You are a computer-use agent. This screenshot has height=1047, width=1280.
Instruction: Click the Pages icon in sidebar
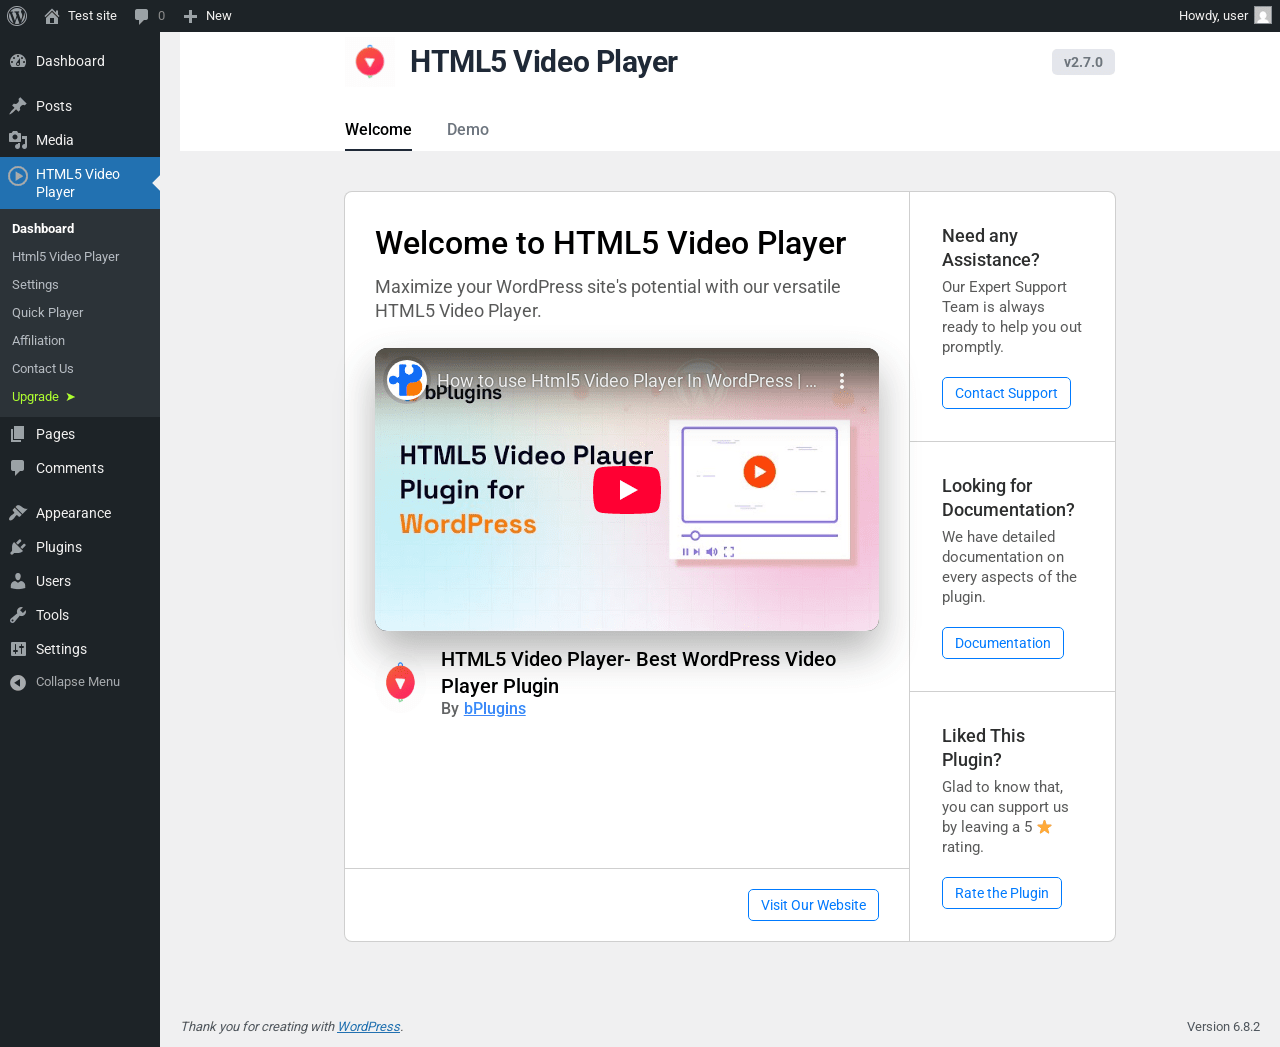[x=18, y=434]
